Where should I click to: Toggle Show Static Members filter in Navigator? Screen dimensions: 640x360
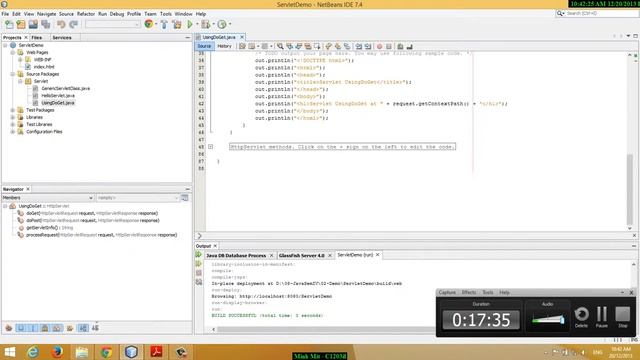coord(33,328)
